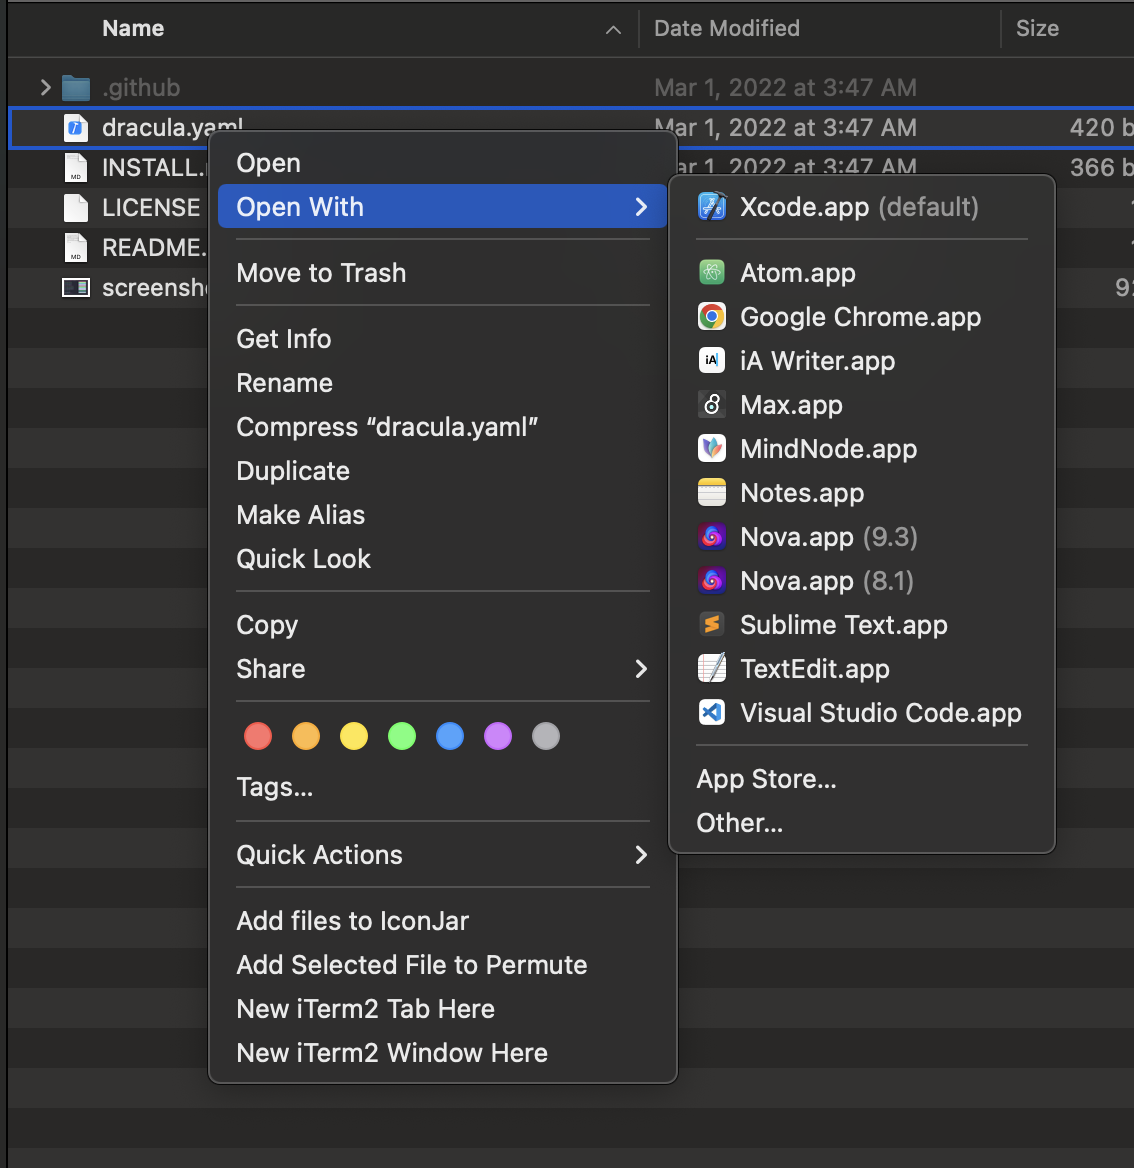Open the file with Max.app
Viewport: 1134px width, 1168px height.
pyautogui.click(x=791, y=405)
